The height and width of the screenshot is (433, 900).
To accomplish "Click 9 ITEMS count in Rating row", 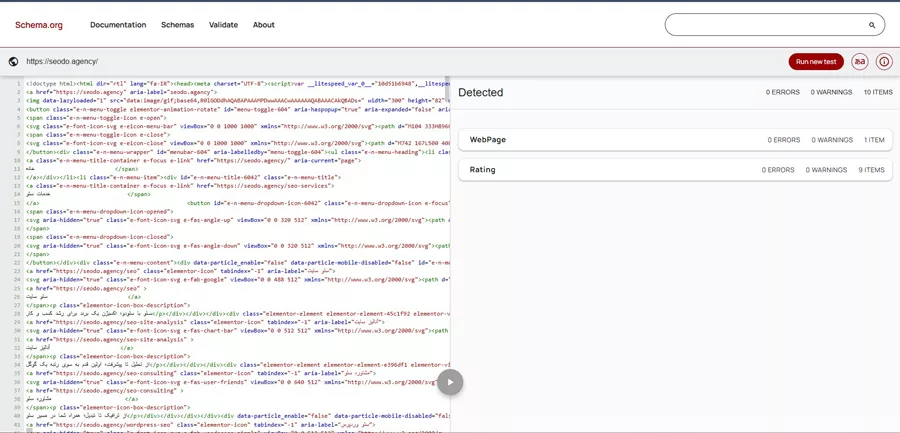I will pyautogui.click(x=871, y=170).
